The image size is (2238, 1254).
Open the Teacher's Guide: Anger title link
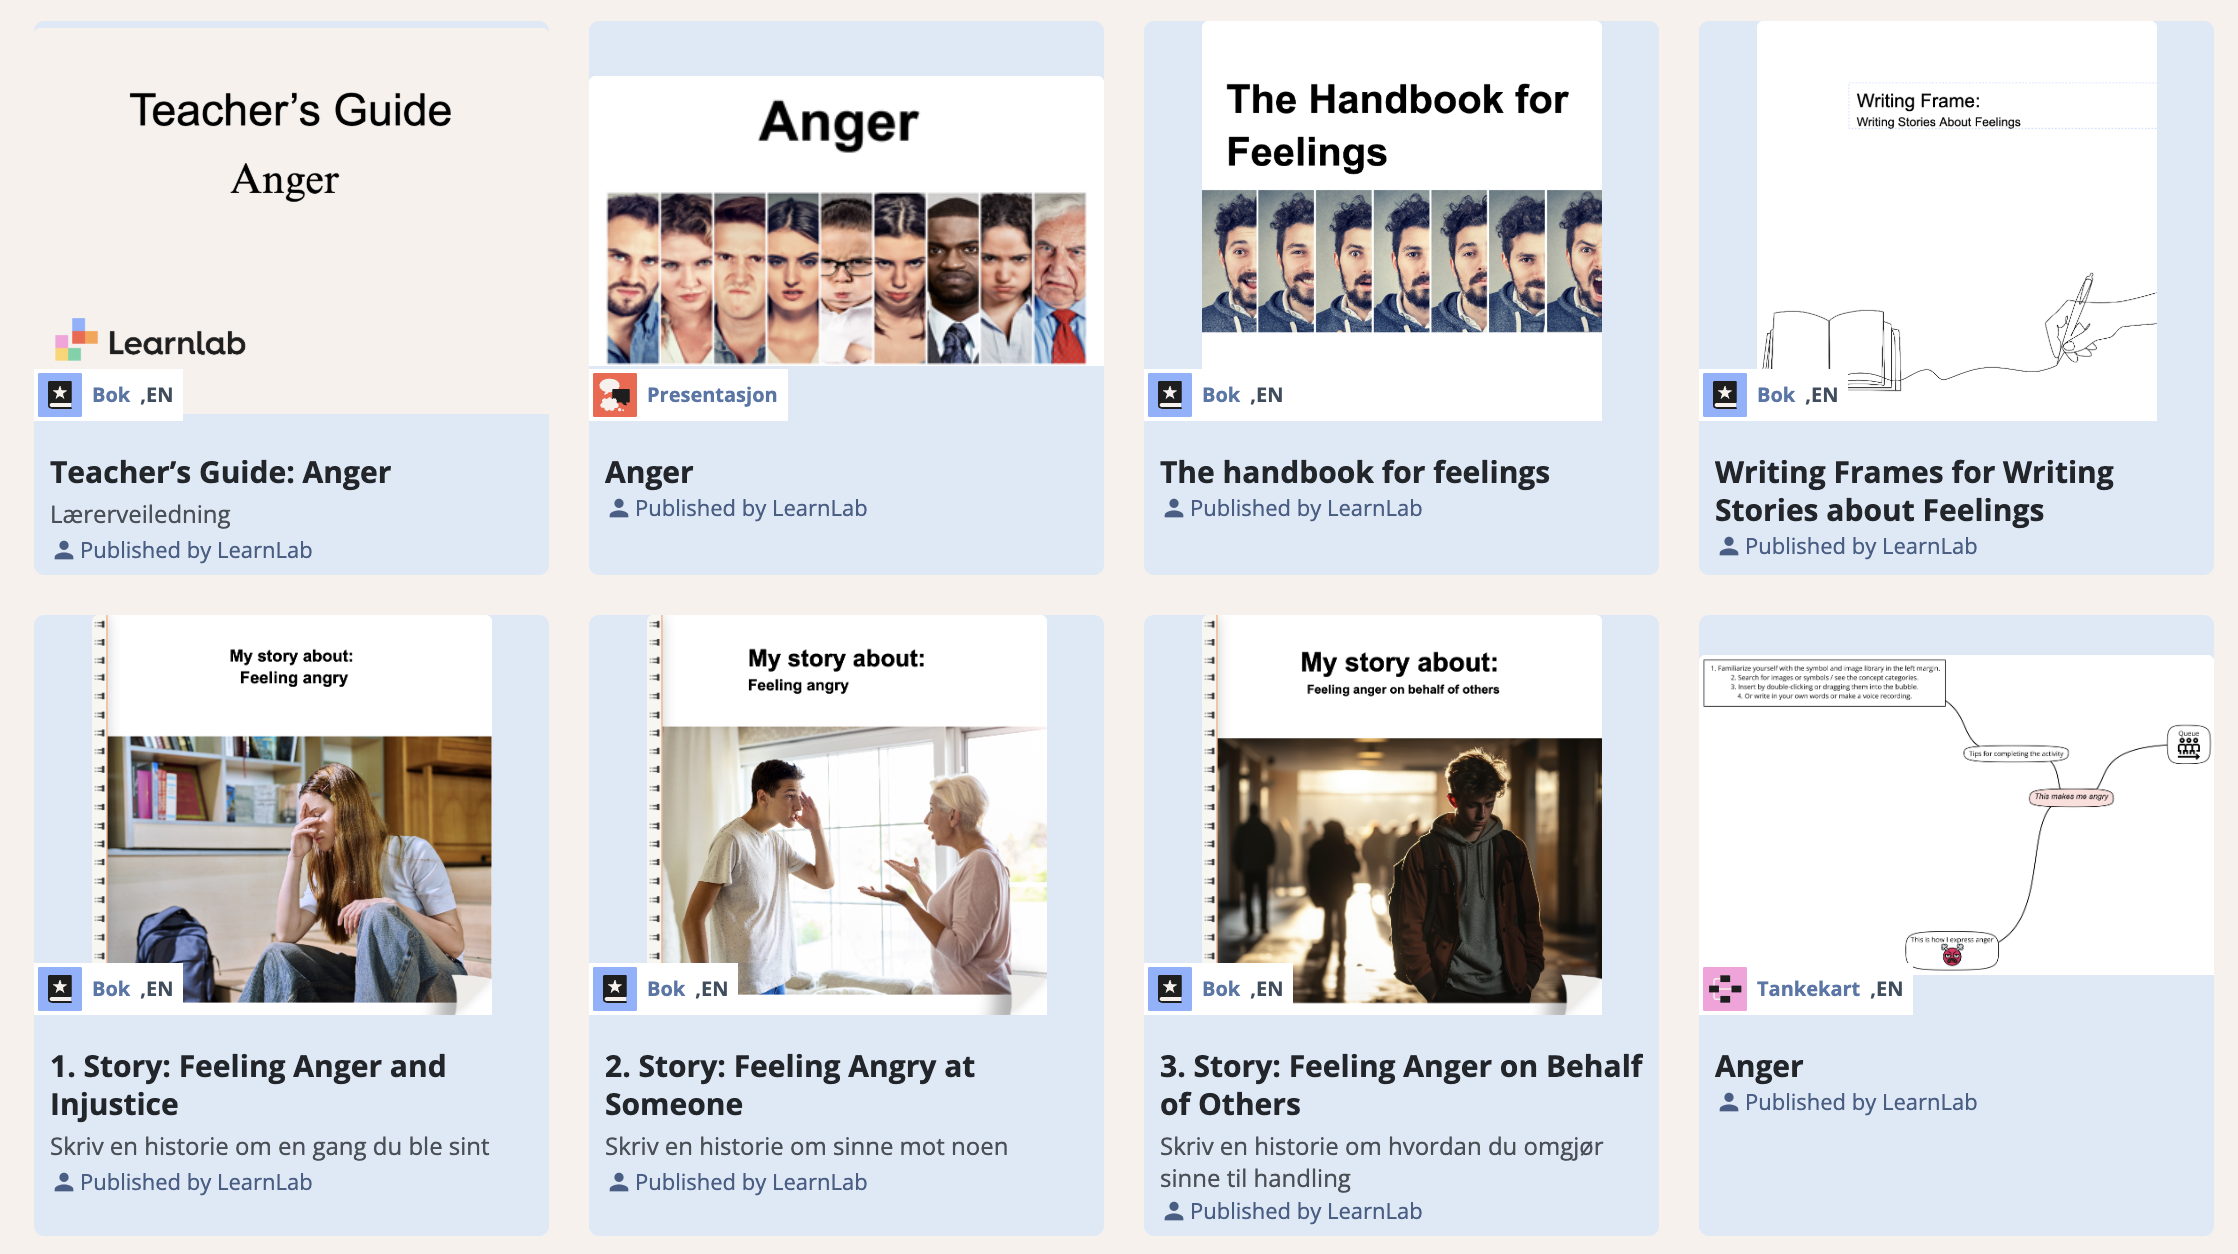[x=220, y=472]
